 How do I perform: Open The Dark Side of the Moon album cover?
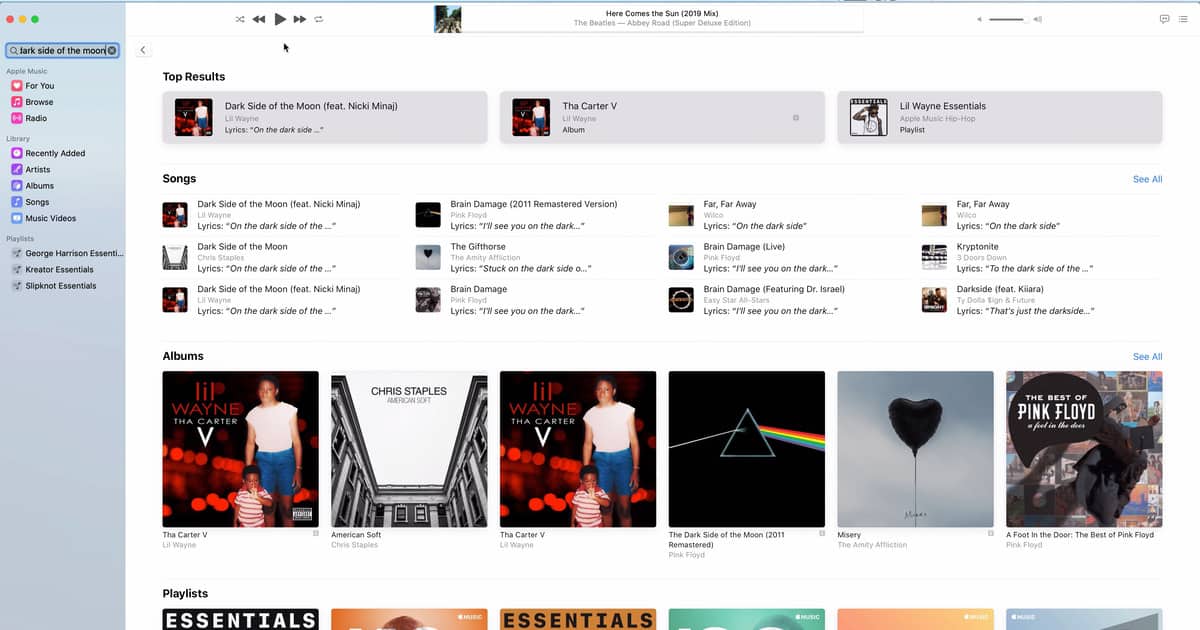click(x=746, y=449)
